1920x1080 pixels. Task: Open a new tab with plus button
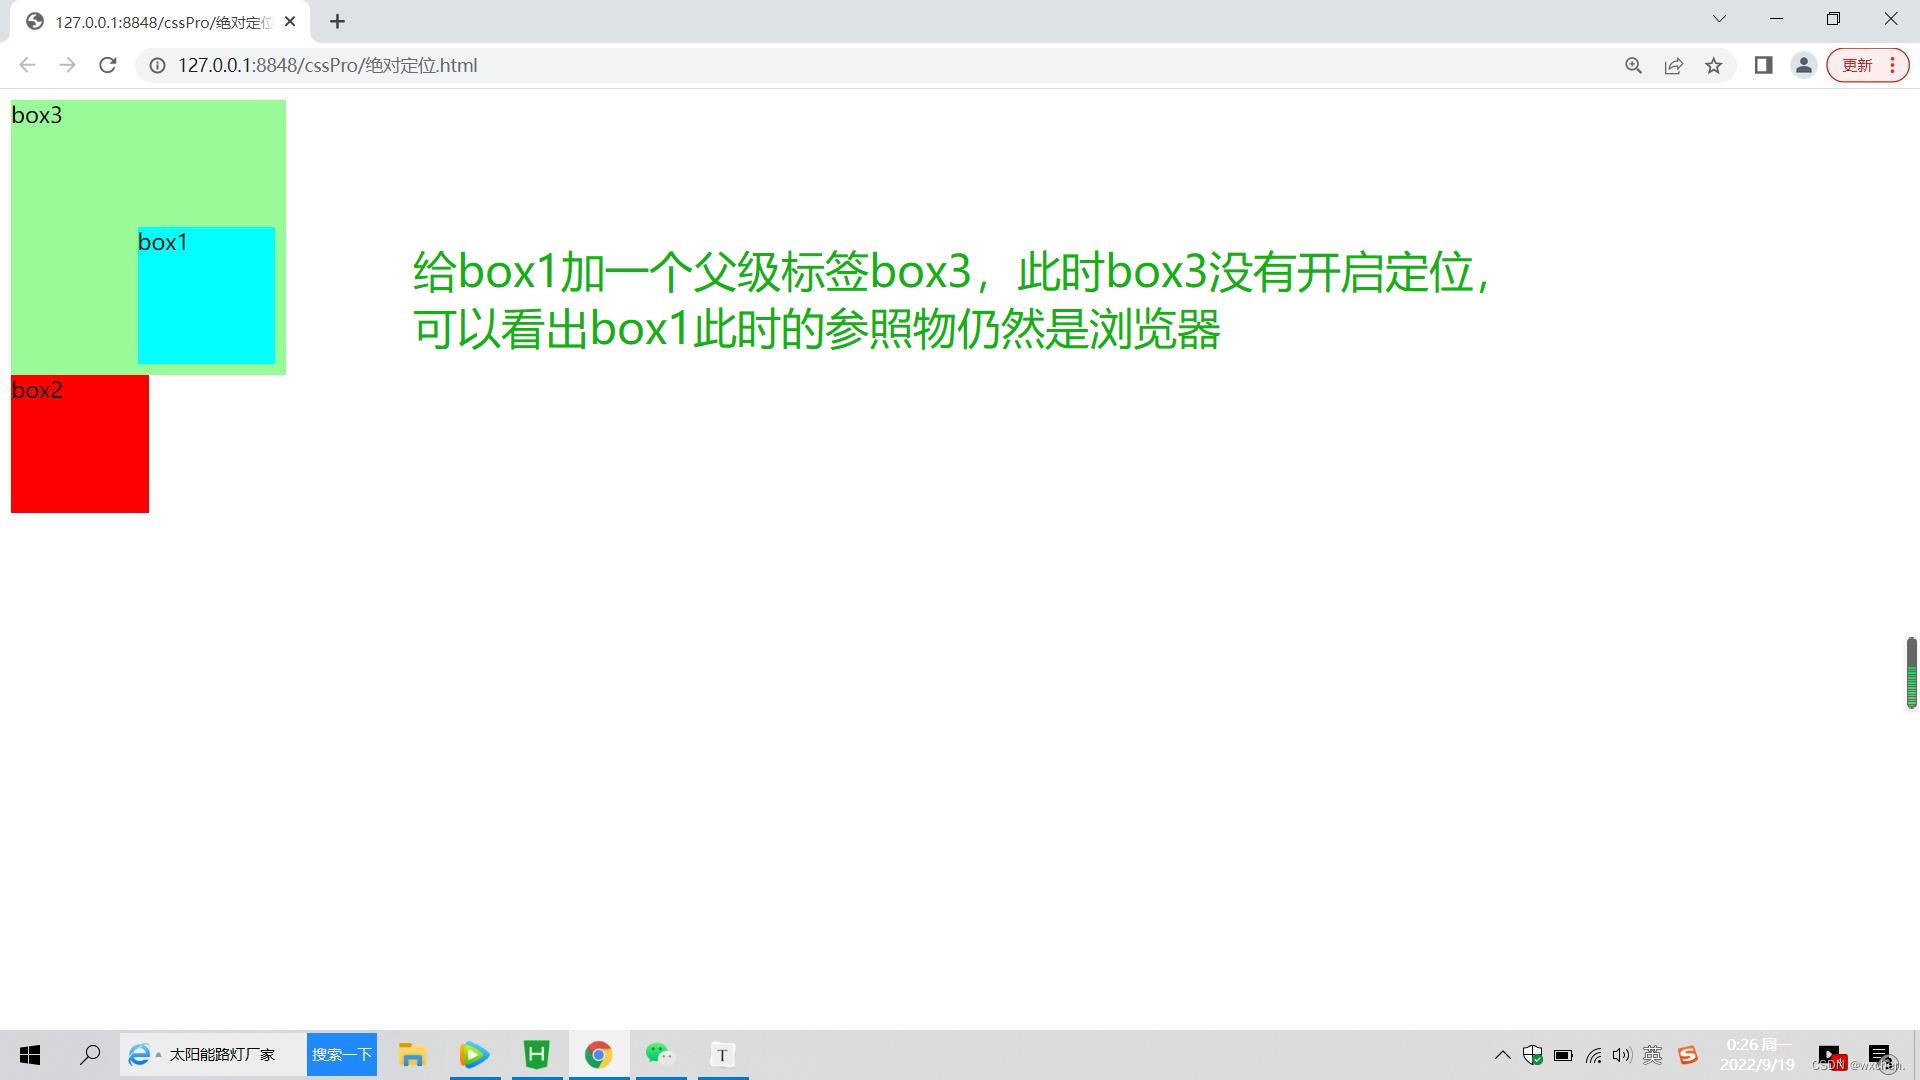(337, 21)
